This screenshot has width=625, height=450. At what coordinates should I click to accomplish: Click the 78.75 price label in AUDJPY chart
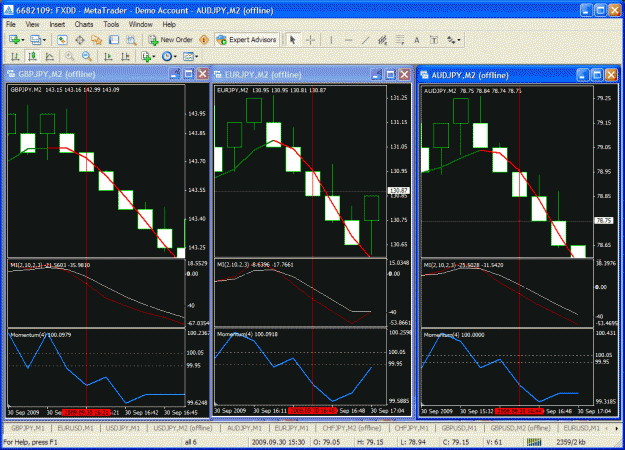point(604,220)
